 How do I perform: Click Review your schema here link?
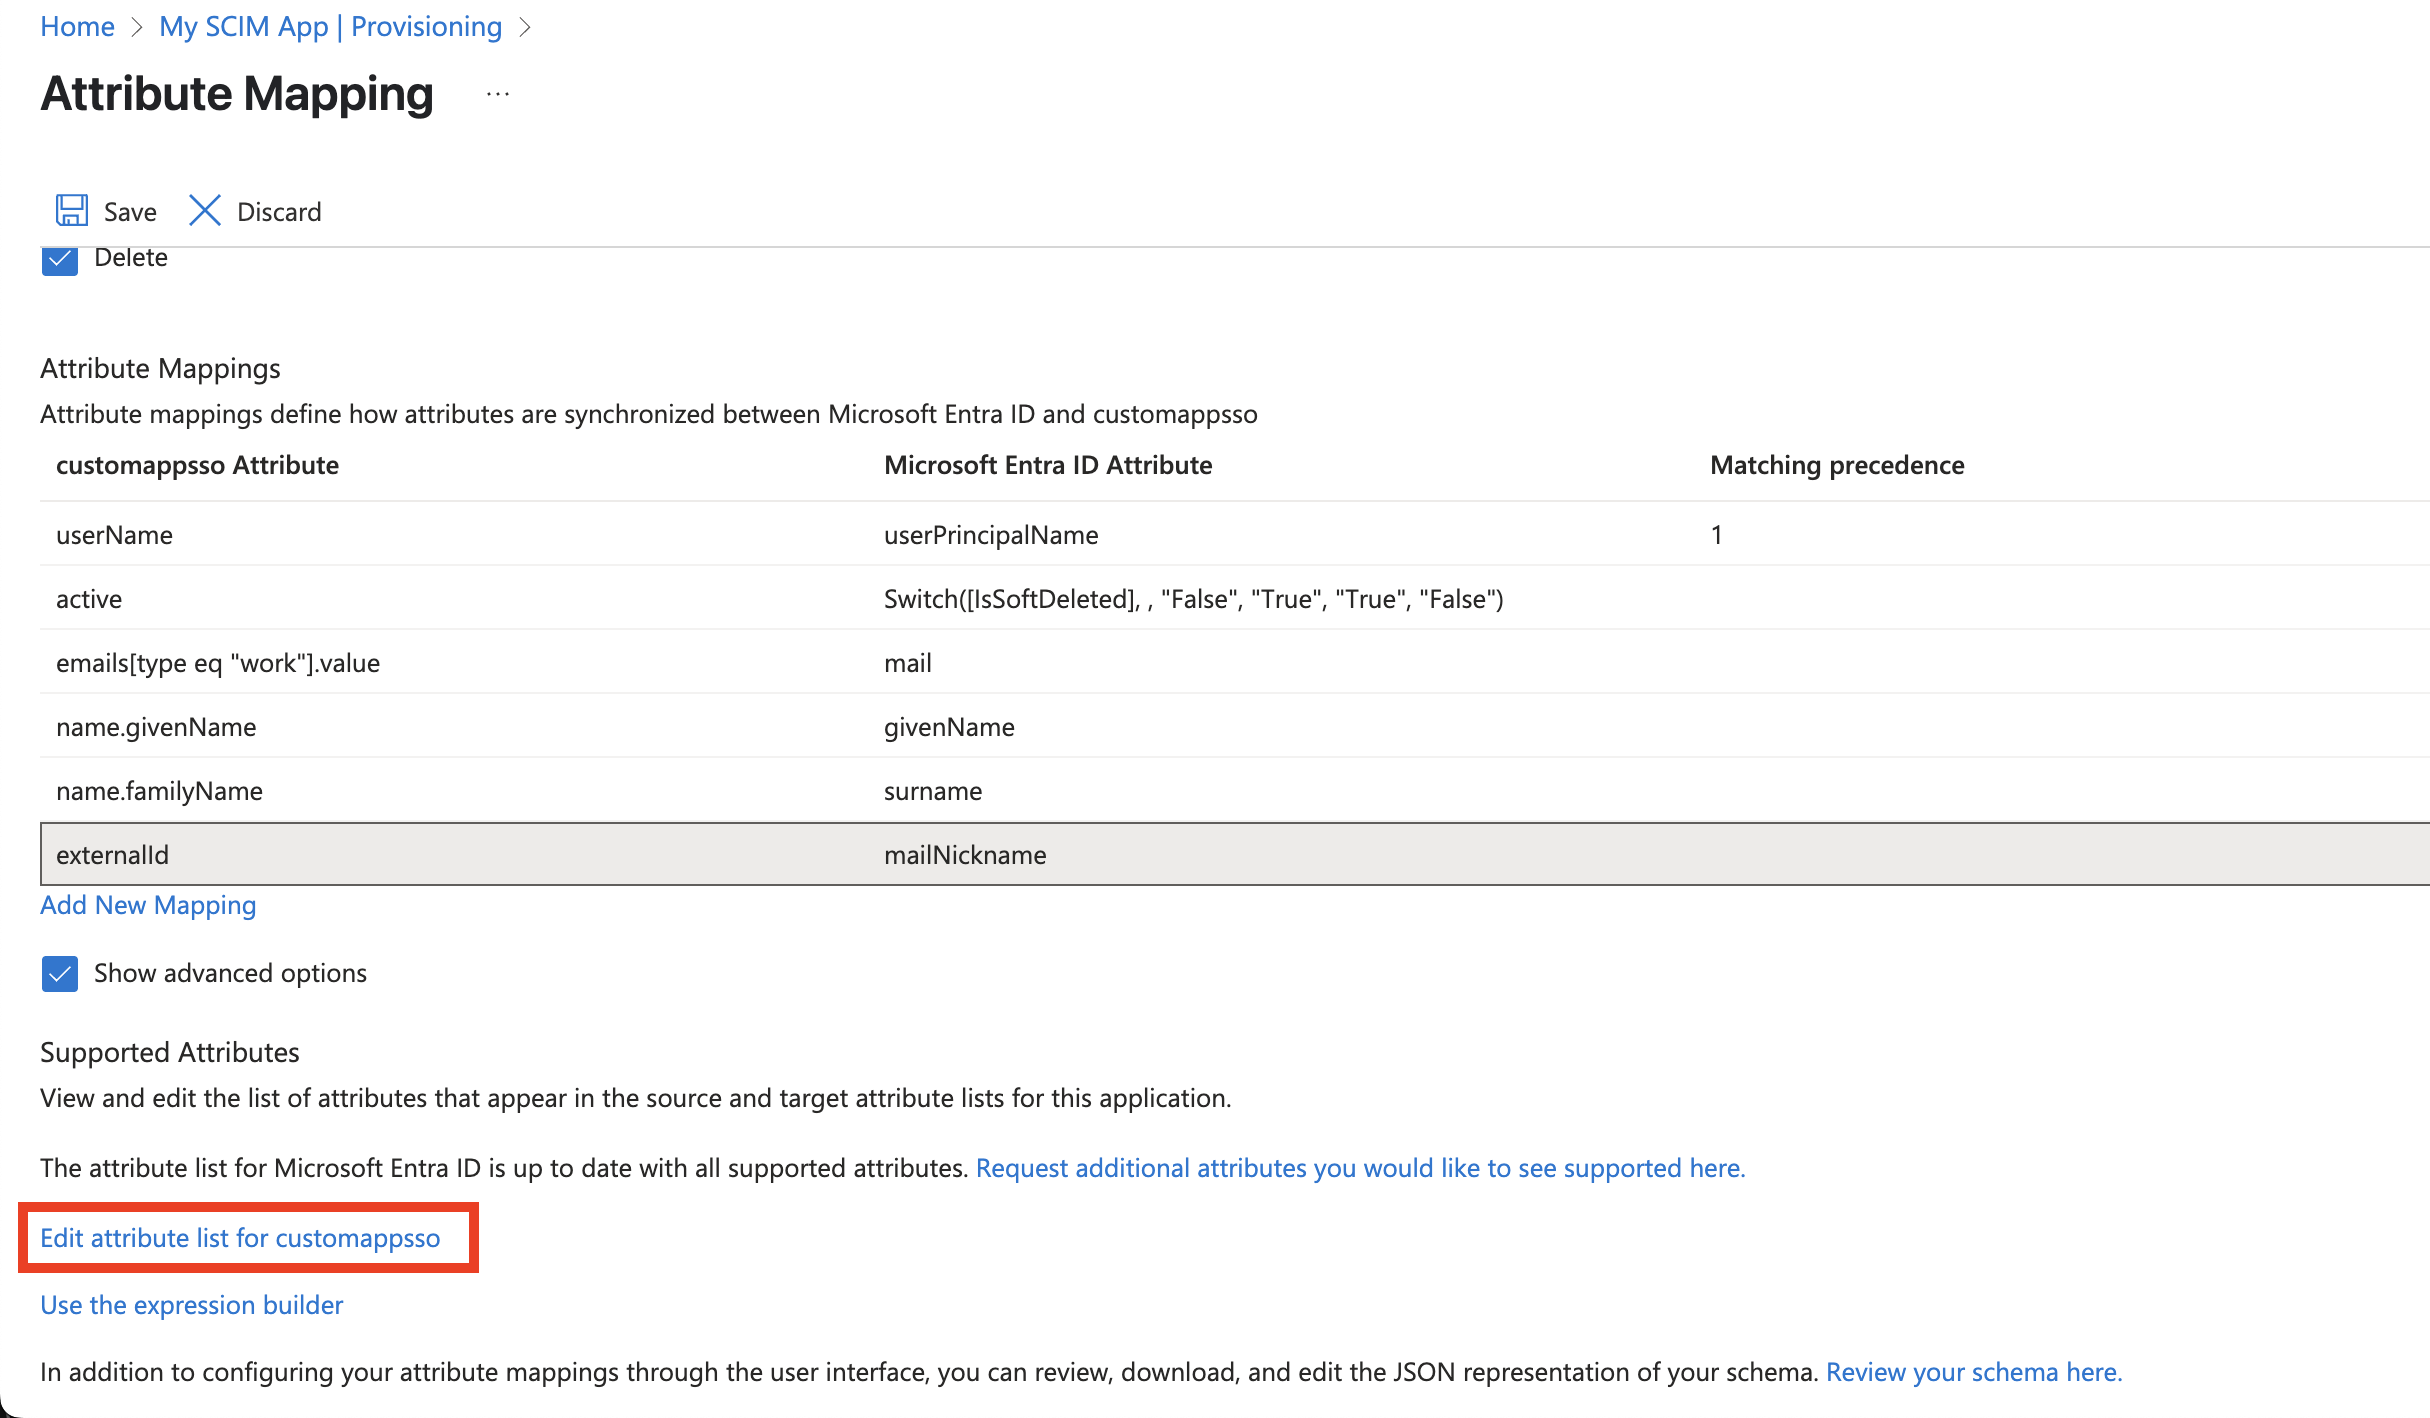pyautogui.click(x=1973, y=1372)
